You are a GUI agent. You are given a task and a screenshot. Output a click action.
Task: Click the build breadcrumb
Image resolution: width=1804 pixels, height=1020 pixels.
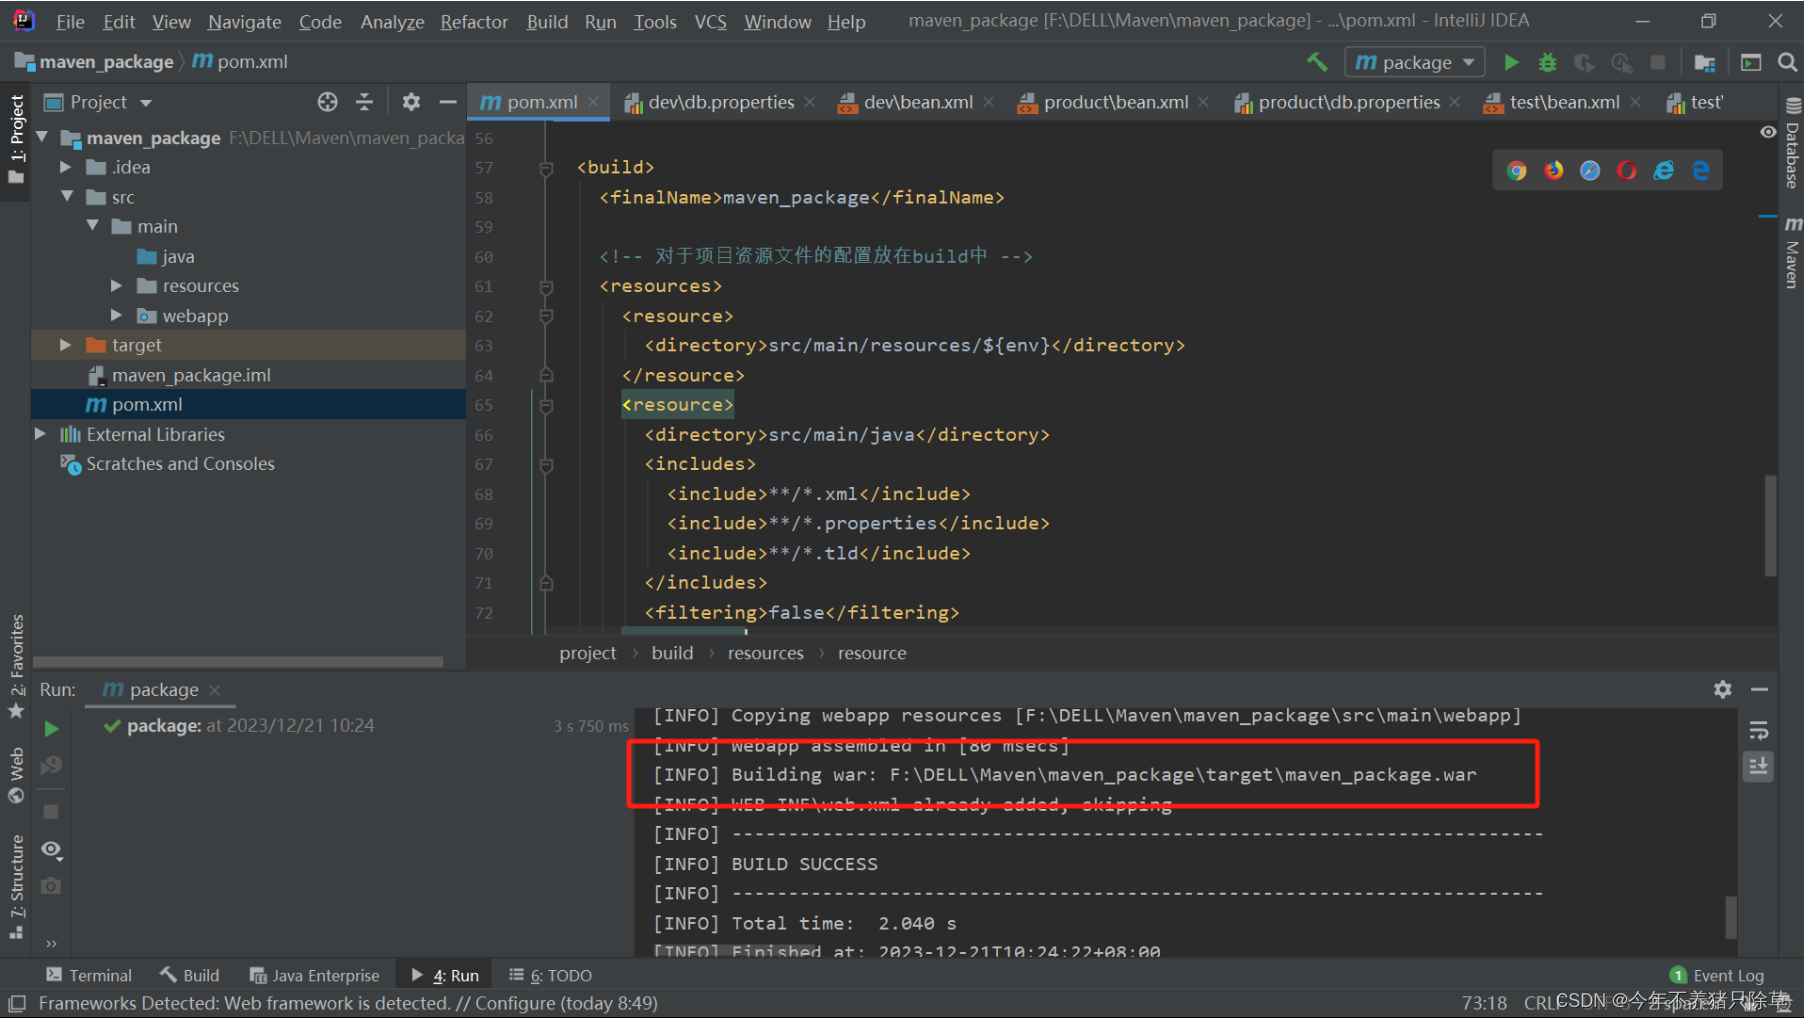click(x=672, y=653)
